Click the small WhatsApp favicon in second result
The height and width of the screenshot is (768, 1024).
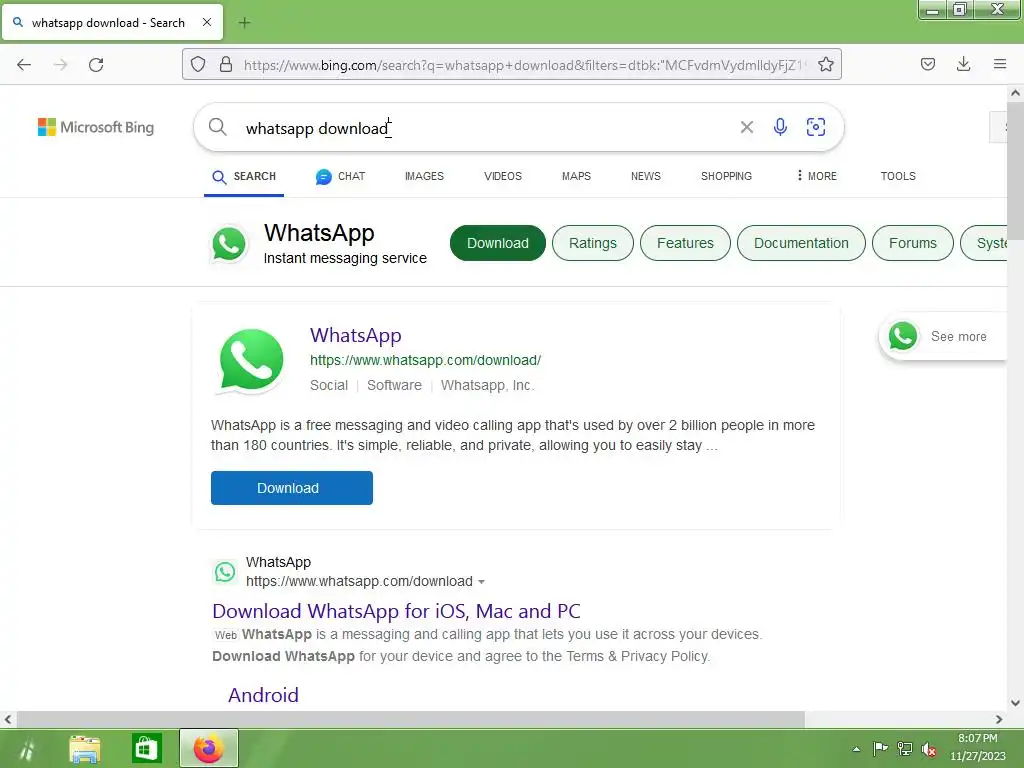(225, 572)
